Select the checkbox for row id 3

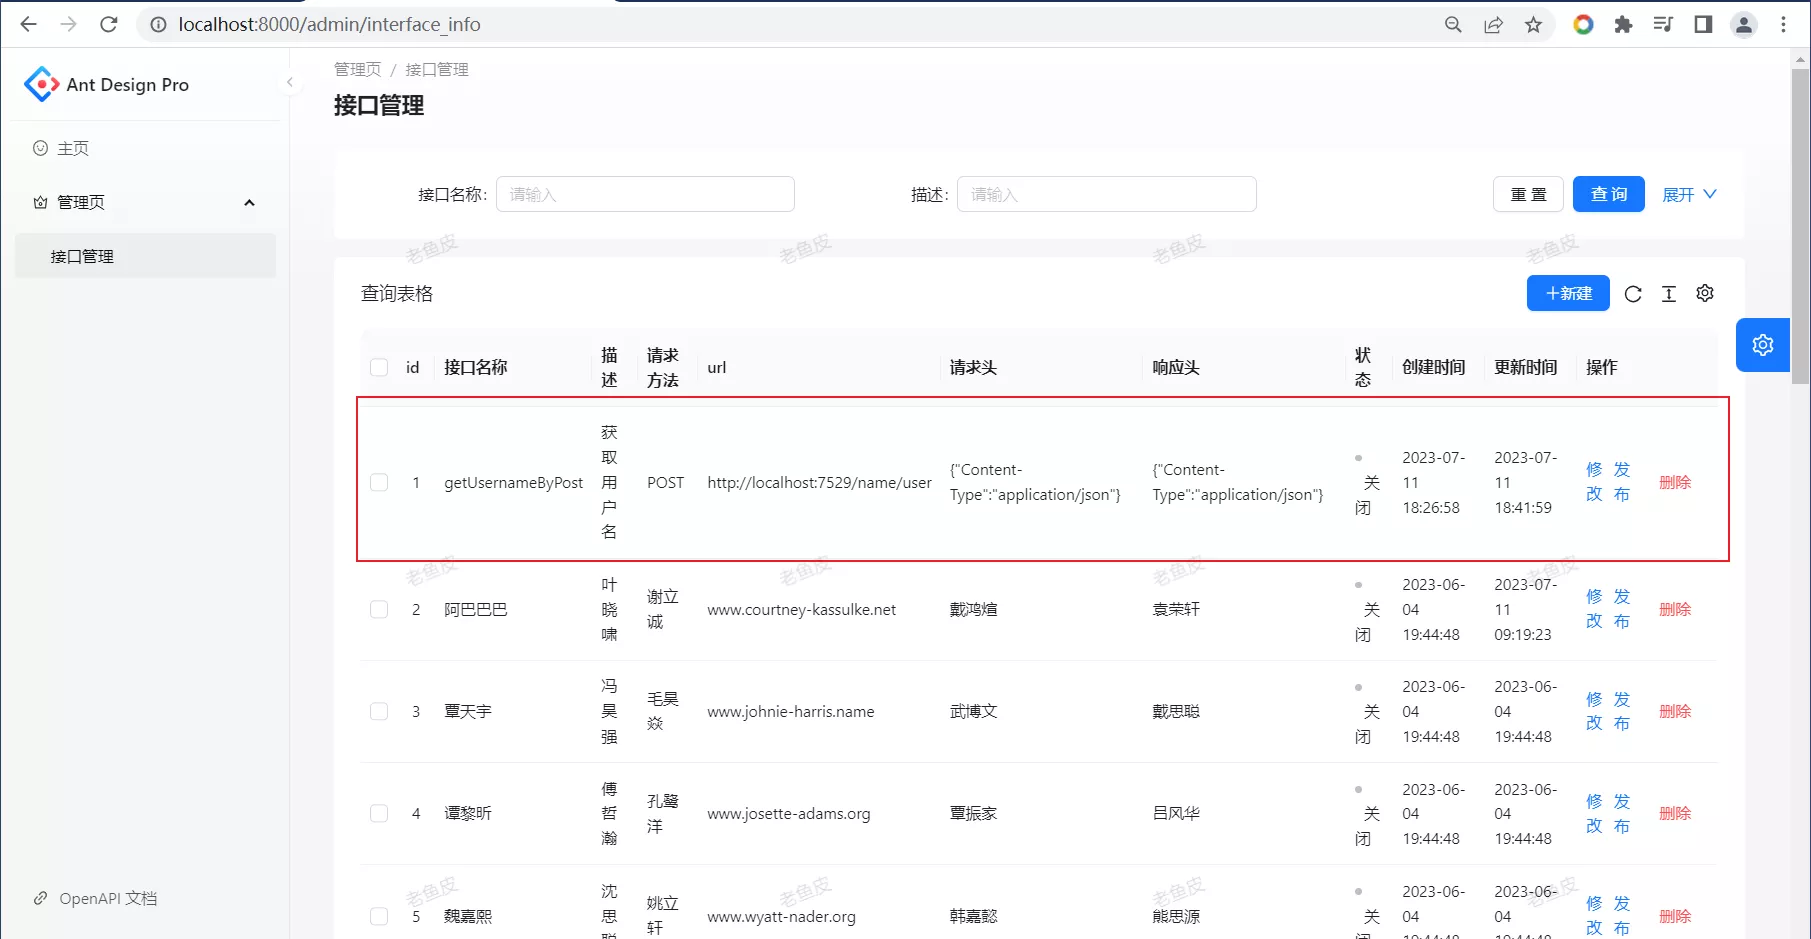(379, 711)
